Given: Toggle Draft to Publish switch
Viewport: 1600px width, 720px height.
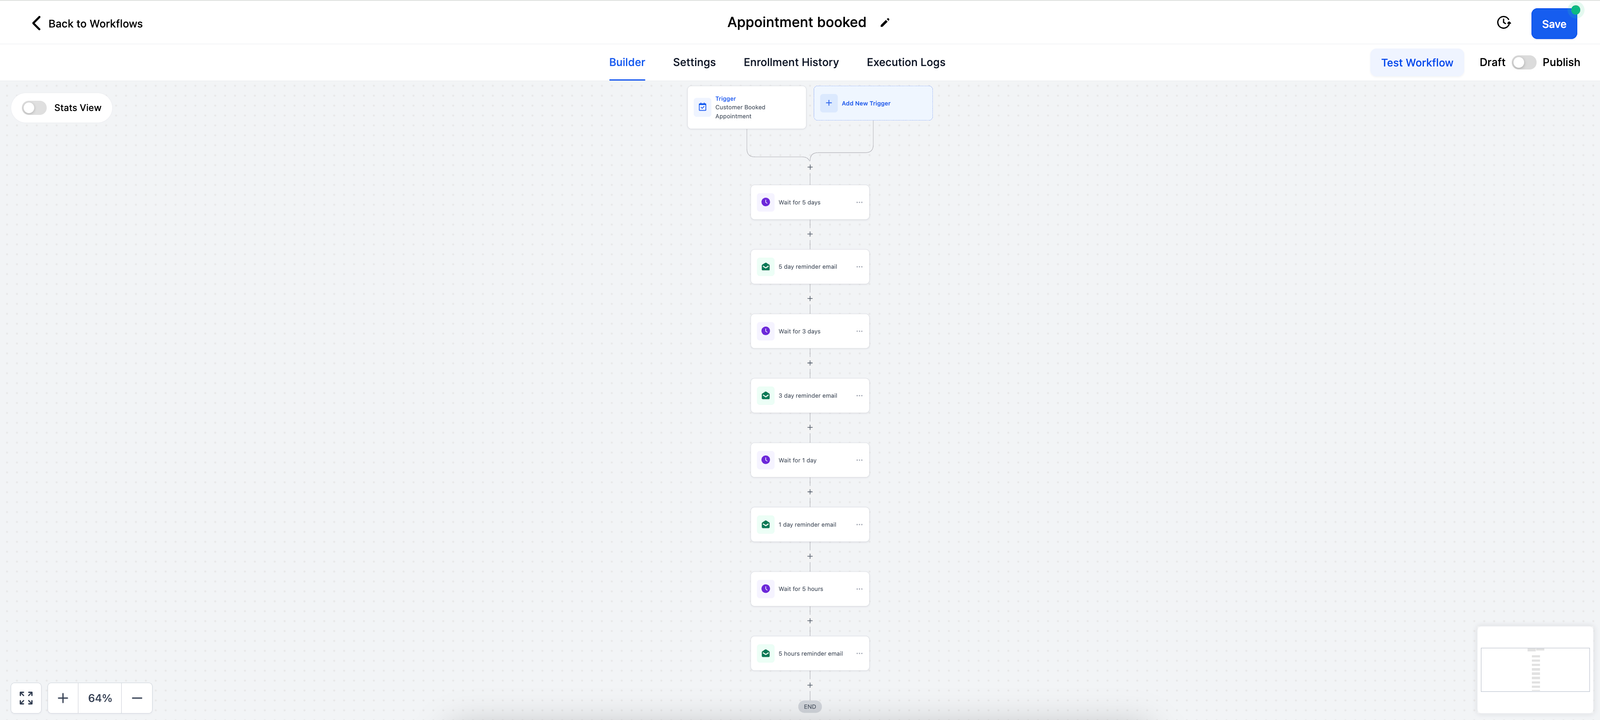Looking at the screenshot, I should pyautogui.click(x=1523, y=62).
